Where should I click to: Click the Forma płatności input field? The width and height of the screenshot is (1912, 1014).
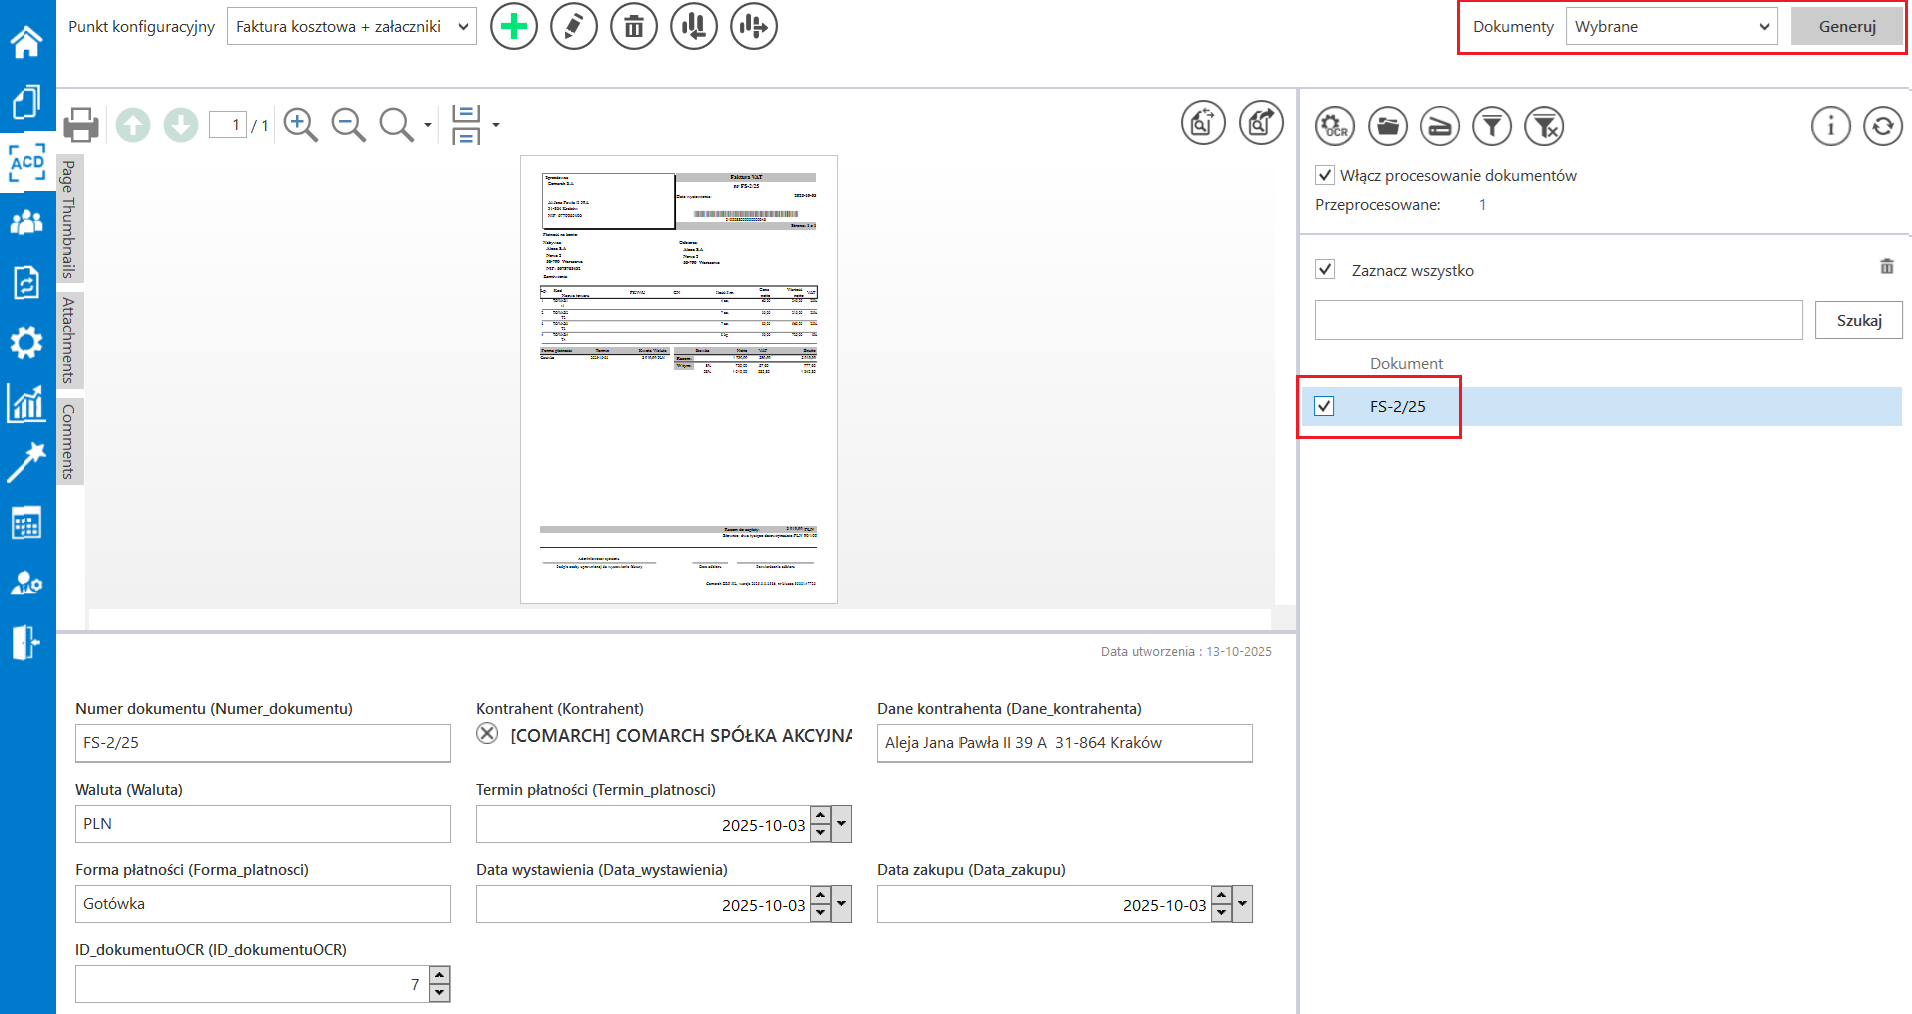[x=263, y=904]
